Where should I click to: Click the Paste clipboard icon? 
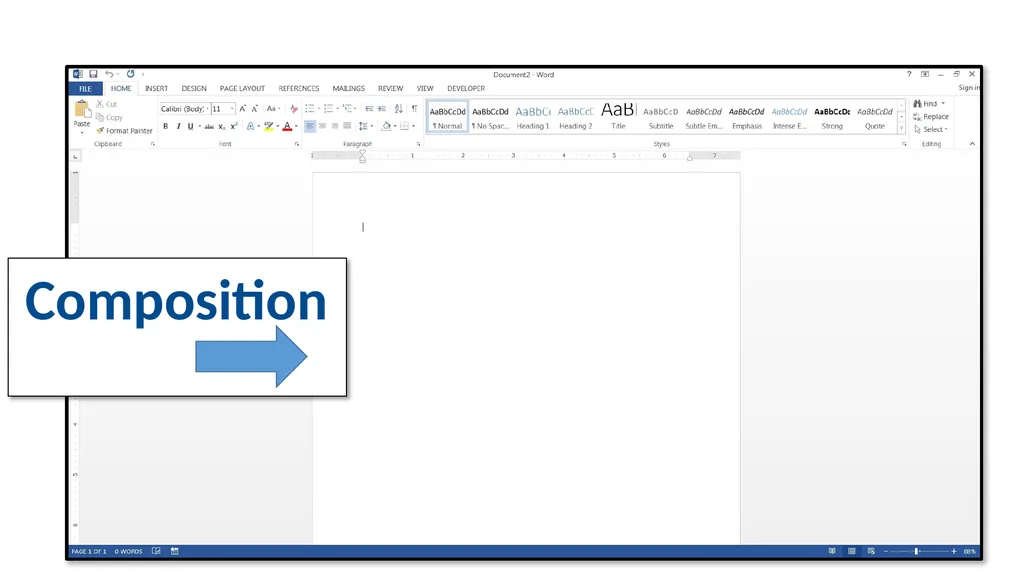(x=82, y=110)
